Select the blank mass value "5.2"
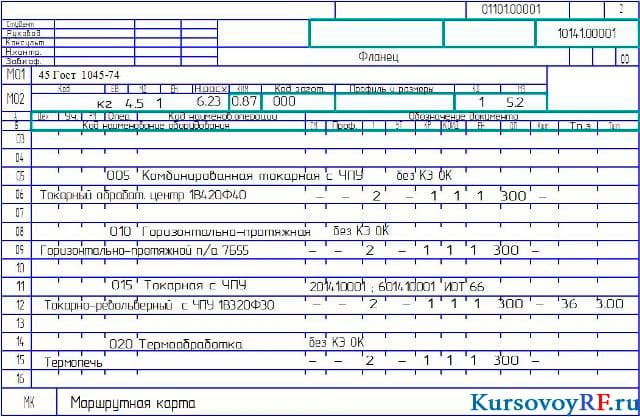640x417 pixels. coord(515,102)
